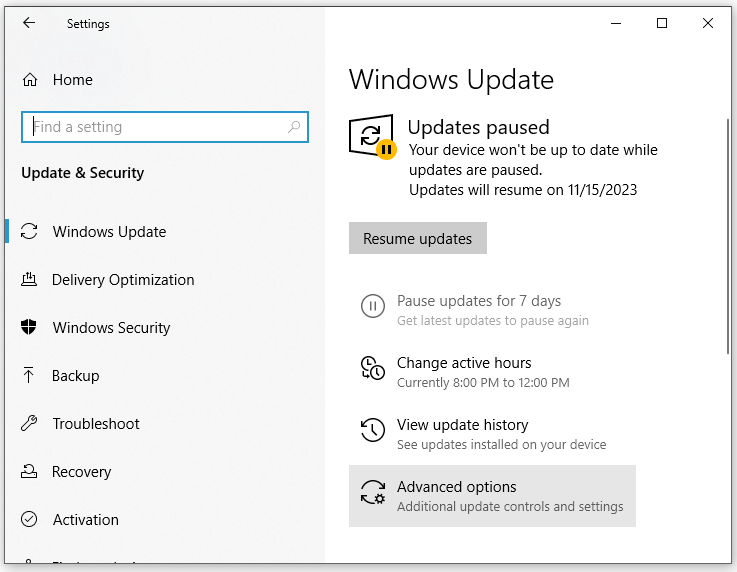This screenshot has width=737, height=572.
Task: Open Delivery Optimization section
Action: (x=123, y=280)
